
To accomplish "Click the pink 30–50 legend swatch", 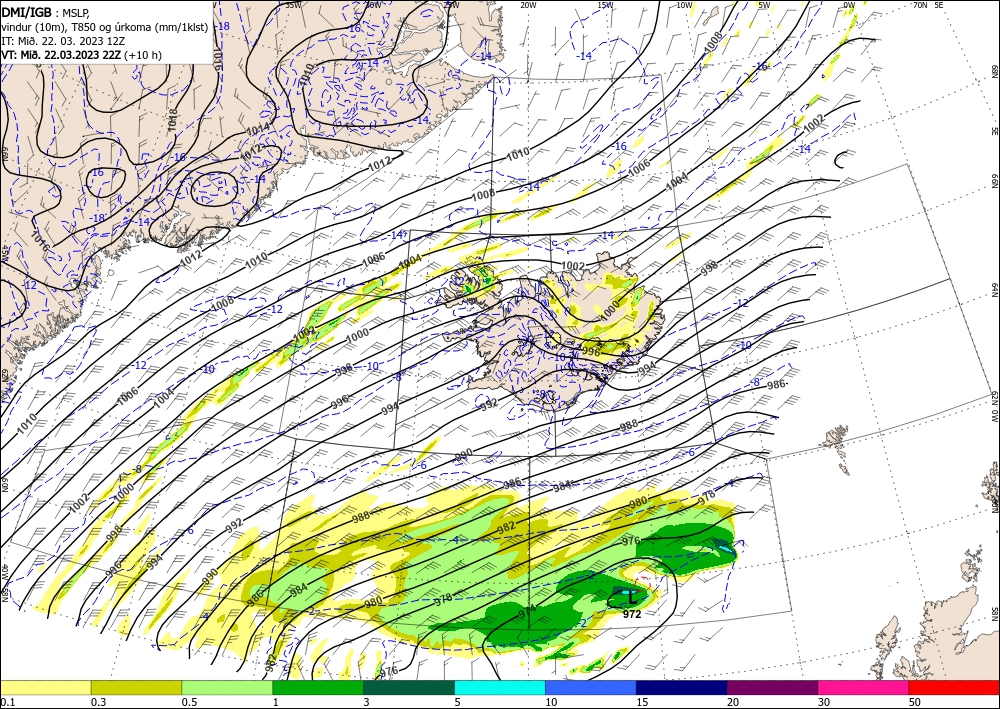I will point(864,687).
